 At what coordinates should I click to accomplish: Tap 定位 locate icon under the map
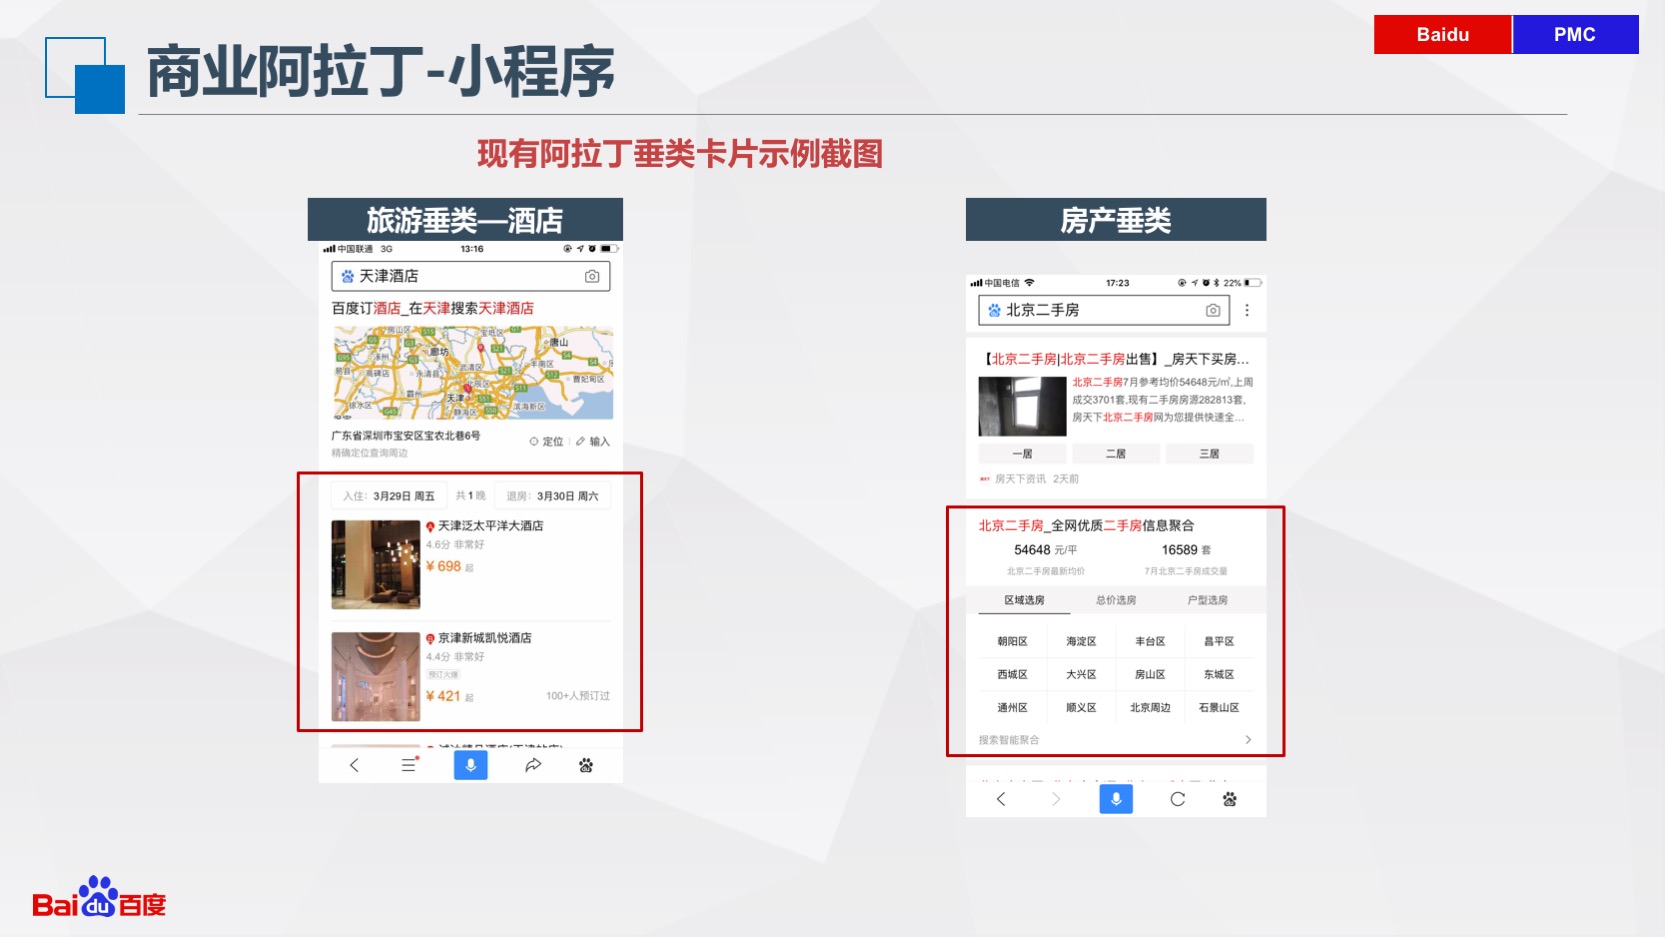coord(534,441)
